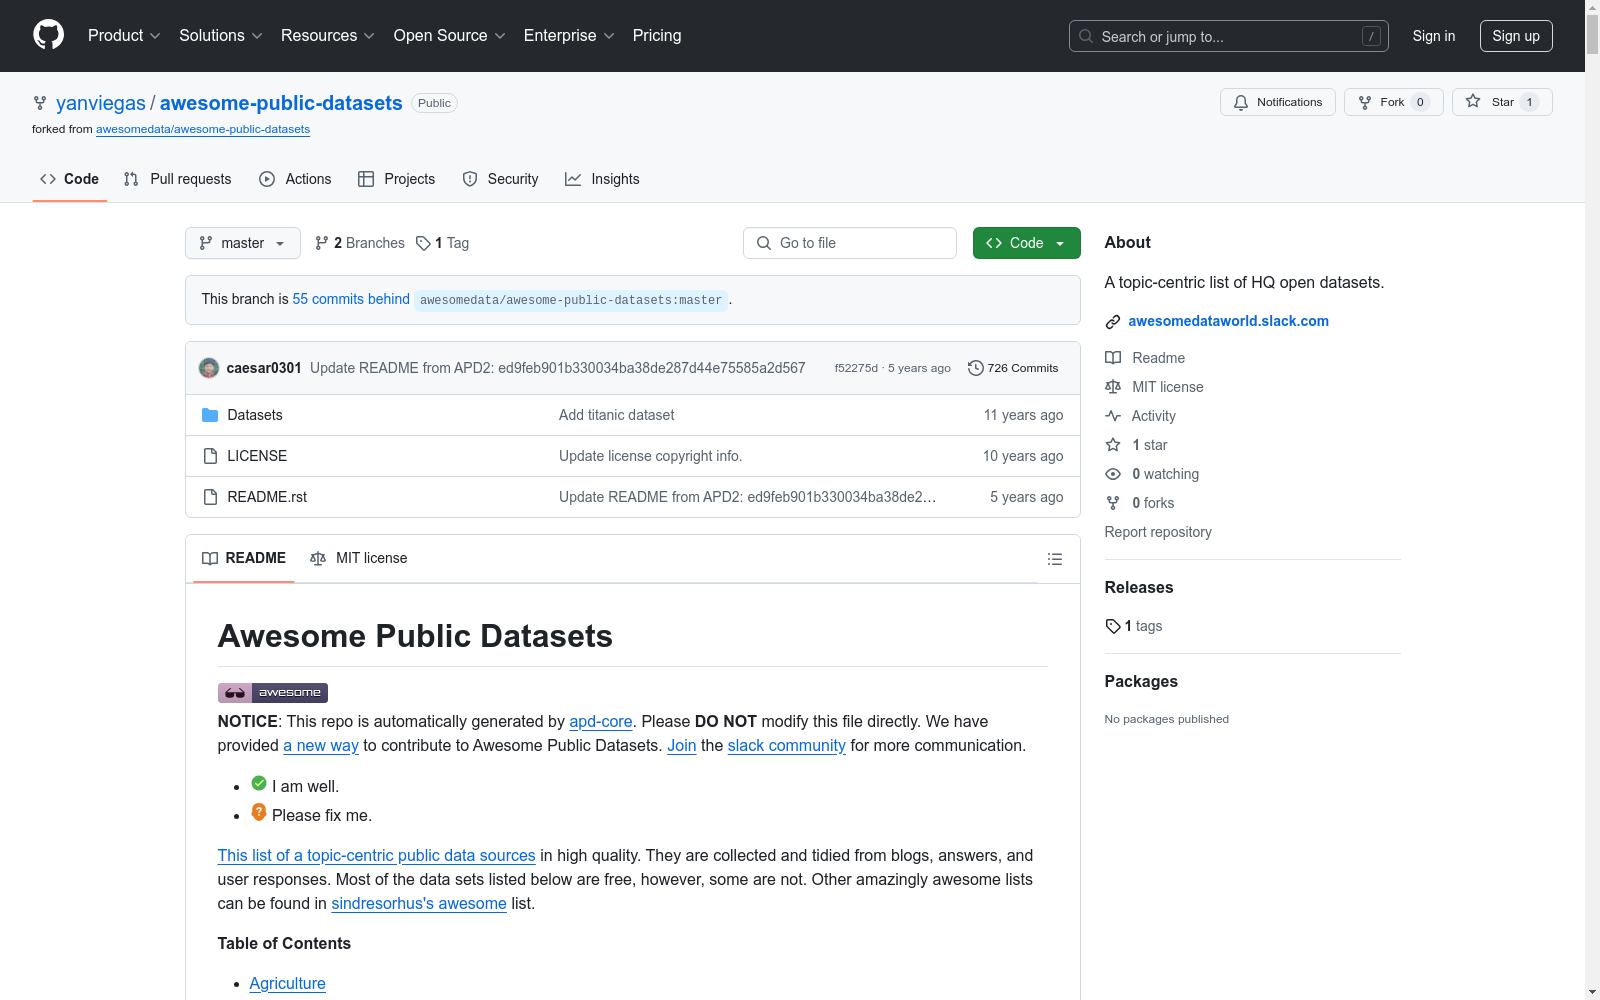This screenshot has height=1000, width=1600.
Task: Switch to the Projects tab
Action: 397,179
